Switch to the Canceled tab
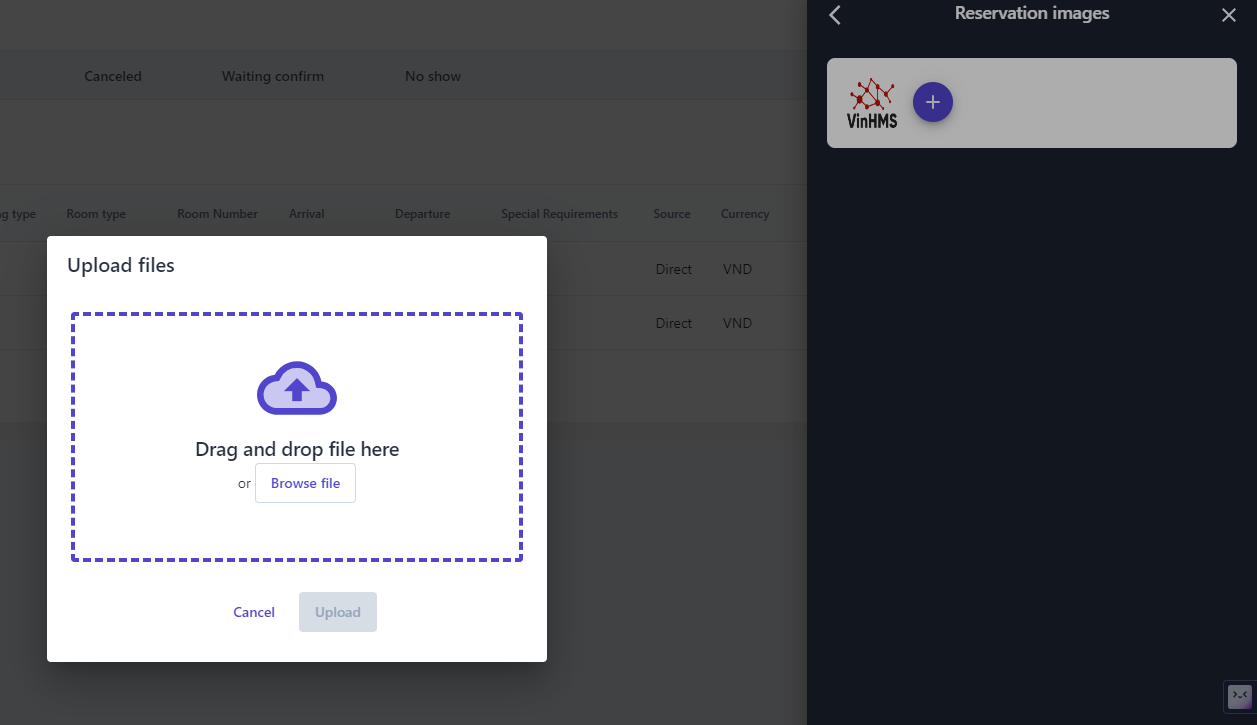Image resolution: width=1257 pixels, height=725 pixels. (113, 76)
